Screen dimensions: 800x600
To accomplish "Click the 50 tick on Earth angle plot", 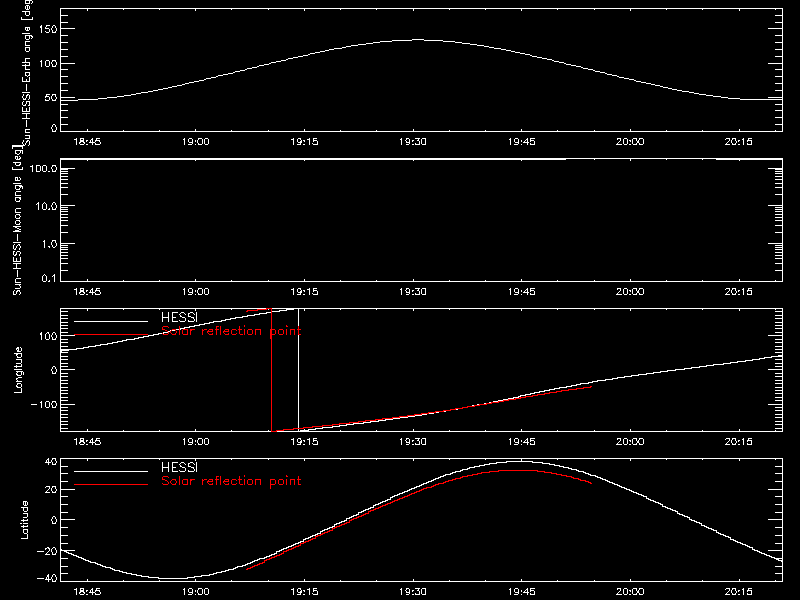I will [x=51, y=97].
